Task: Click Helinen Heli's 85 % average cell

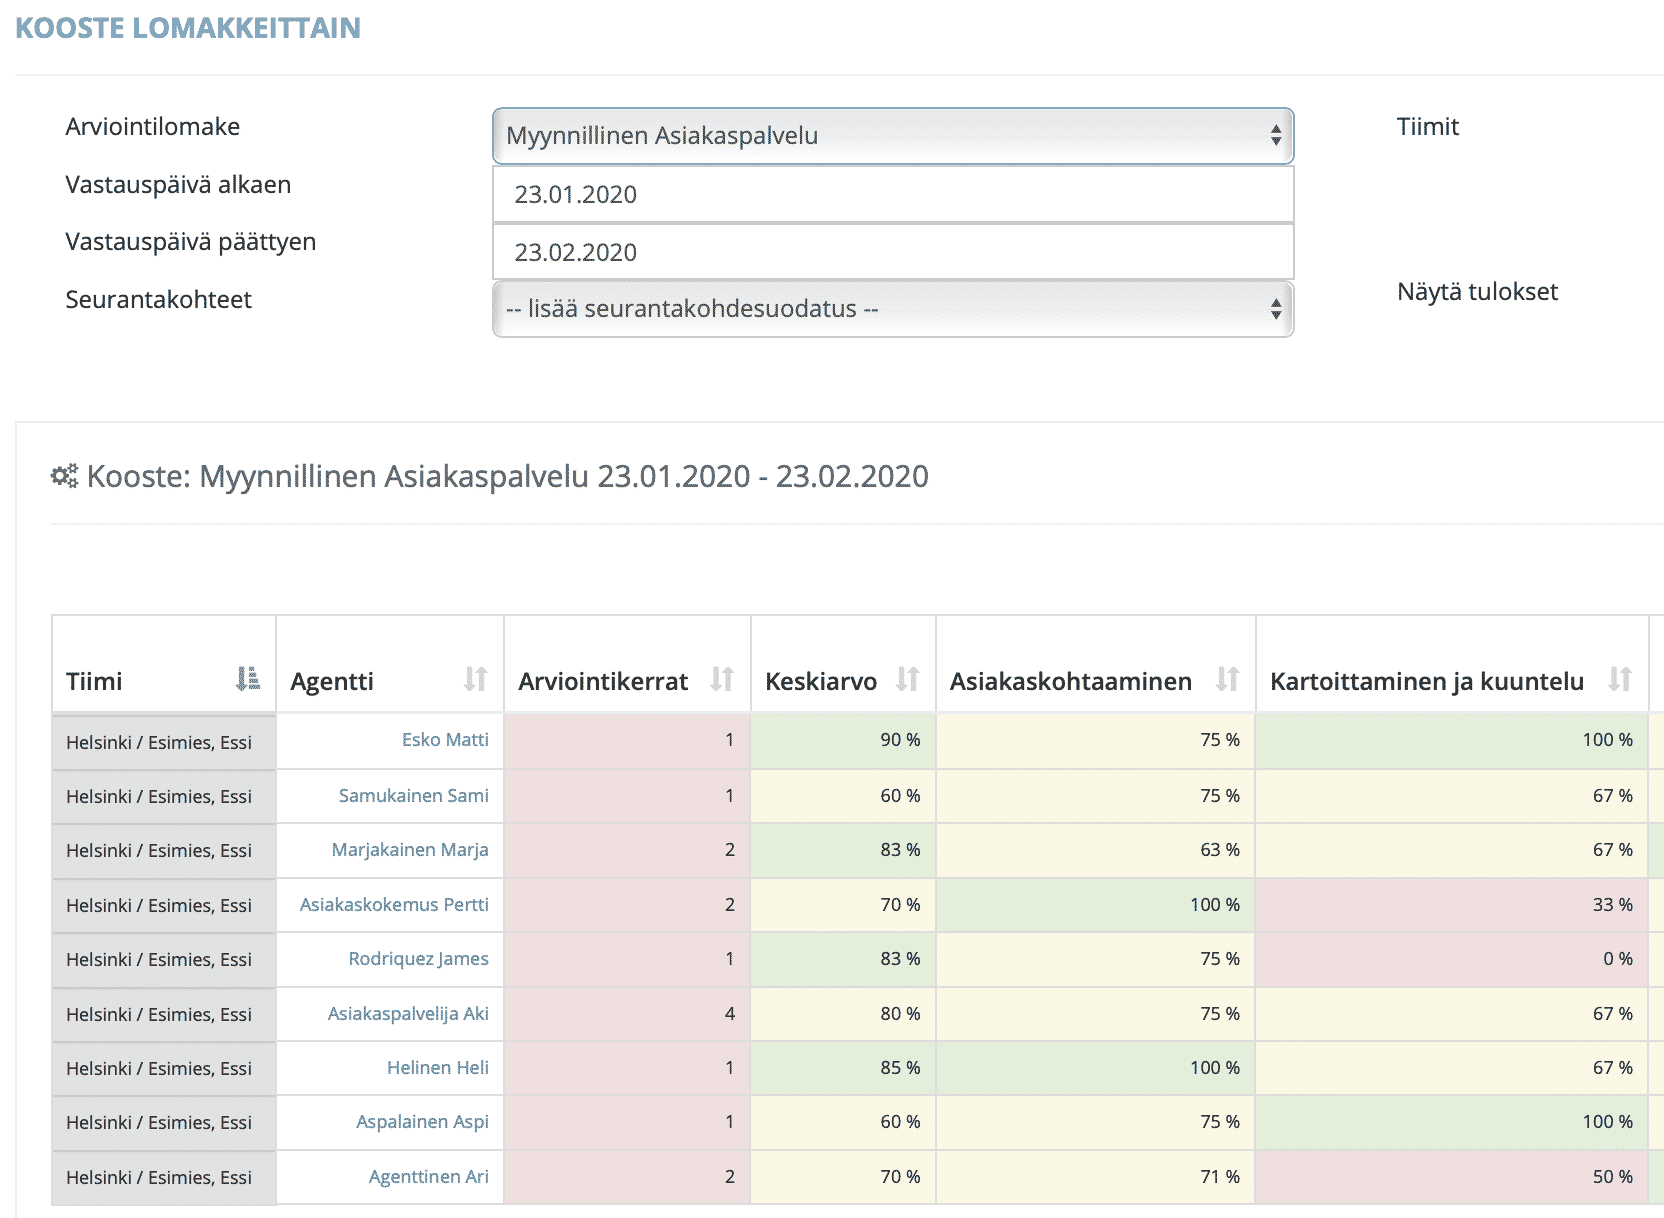Action: pos(843,1068)
